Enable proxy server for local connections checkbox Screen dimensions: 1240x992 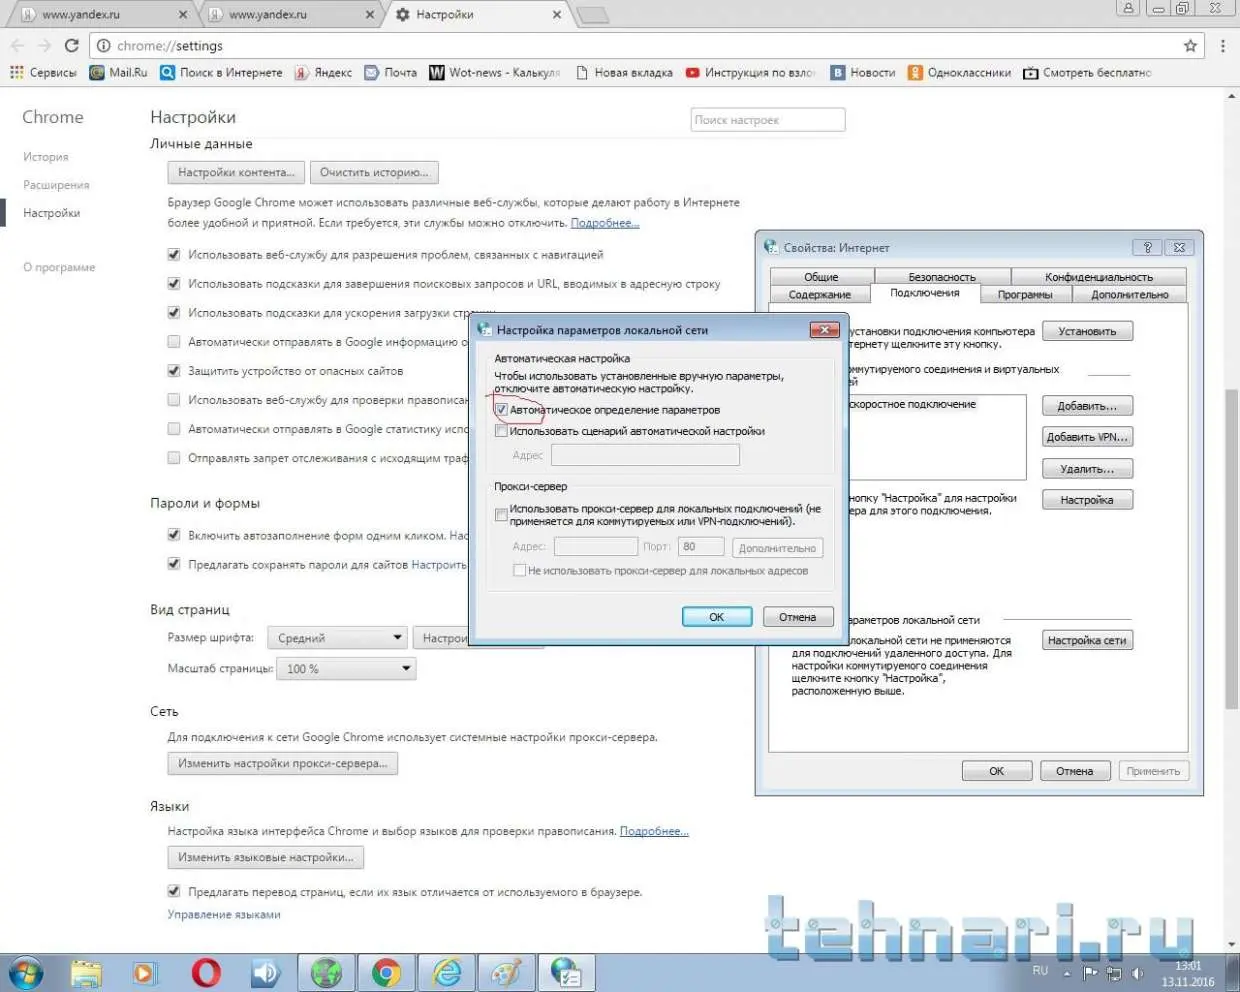click(x=501, y=515)
